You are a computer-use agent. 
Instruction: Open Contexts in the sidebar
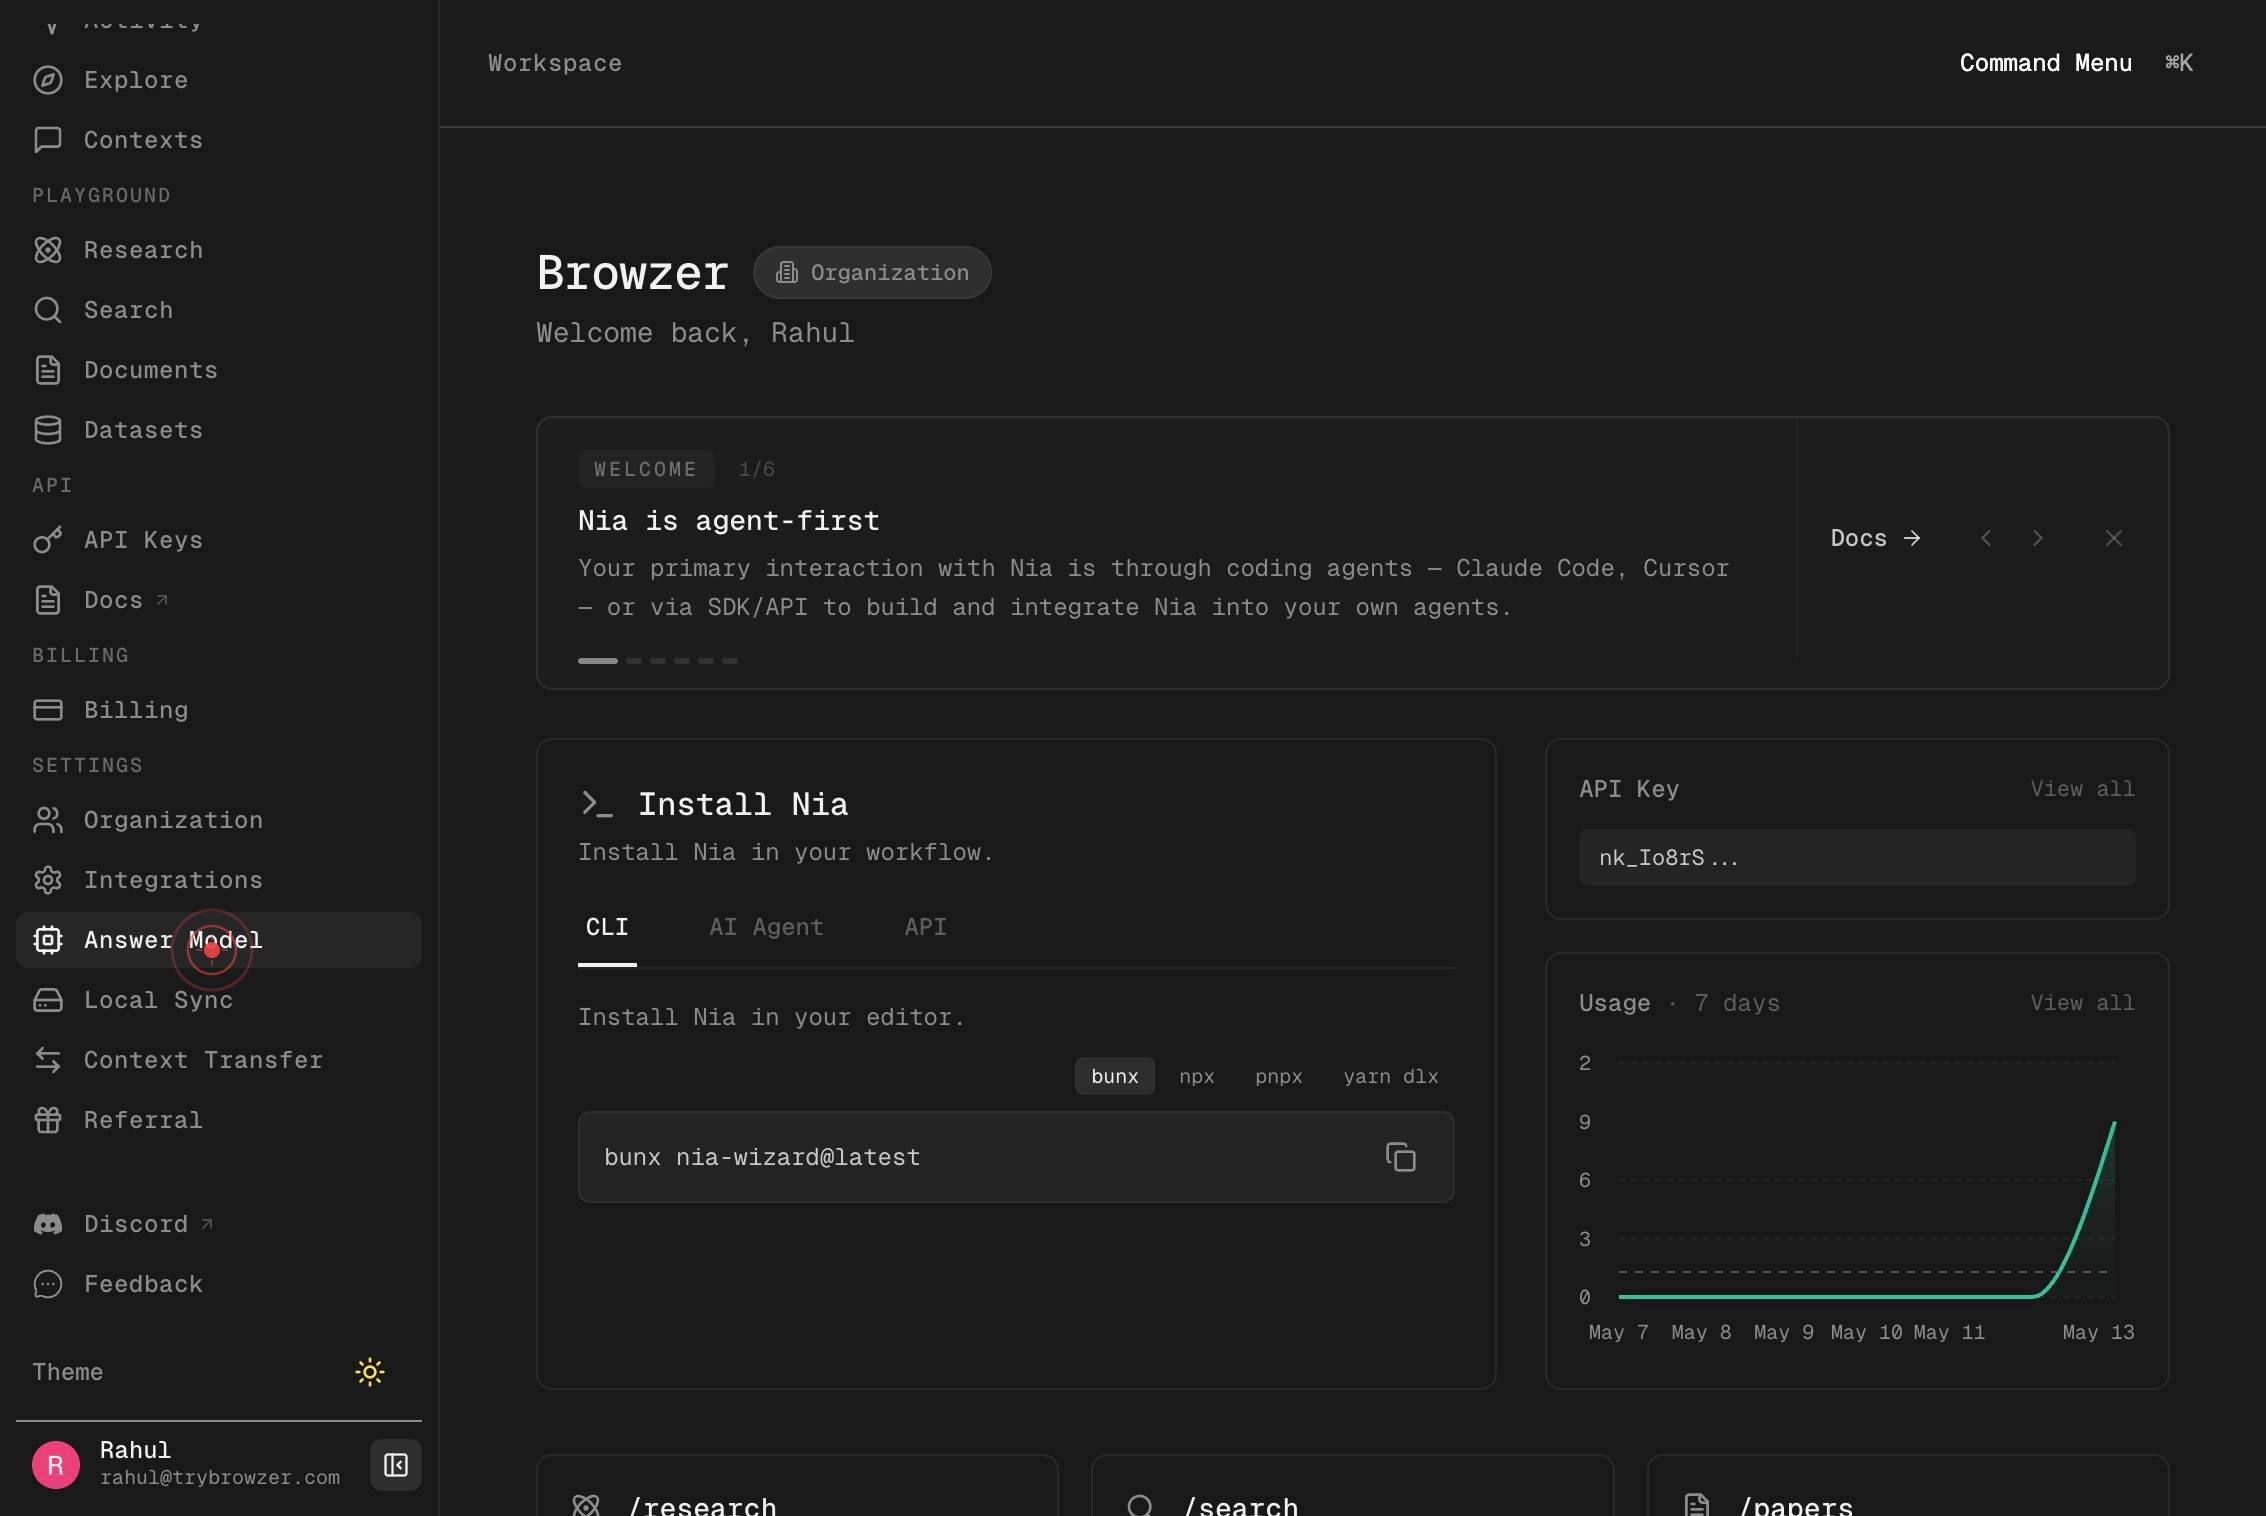pyautogui.click(x=219, y=140)
